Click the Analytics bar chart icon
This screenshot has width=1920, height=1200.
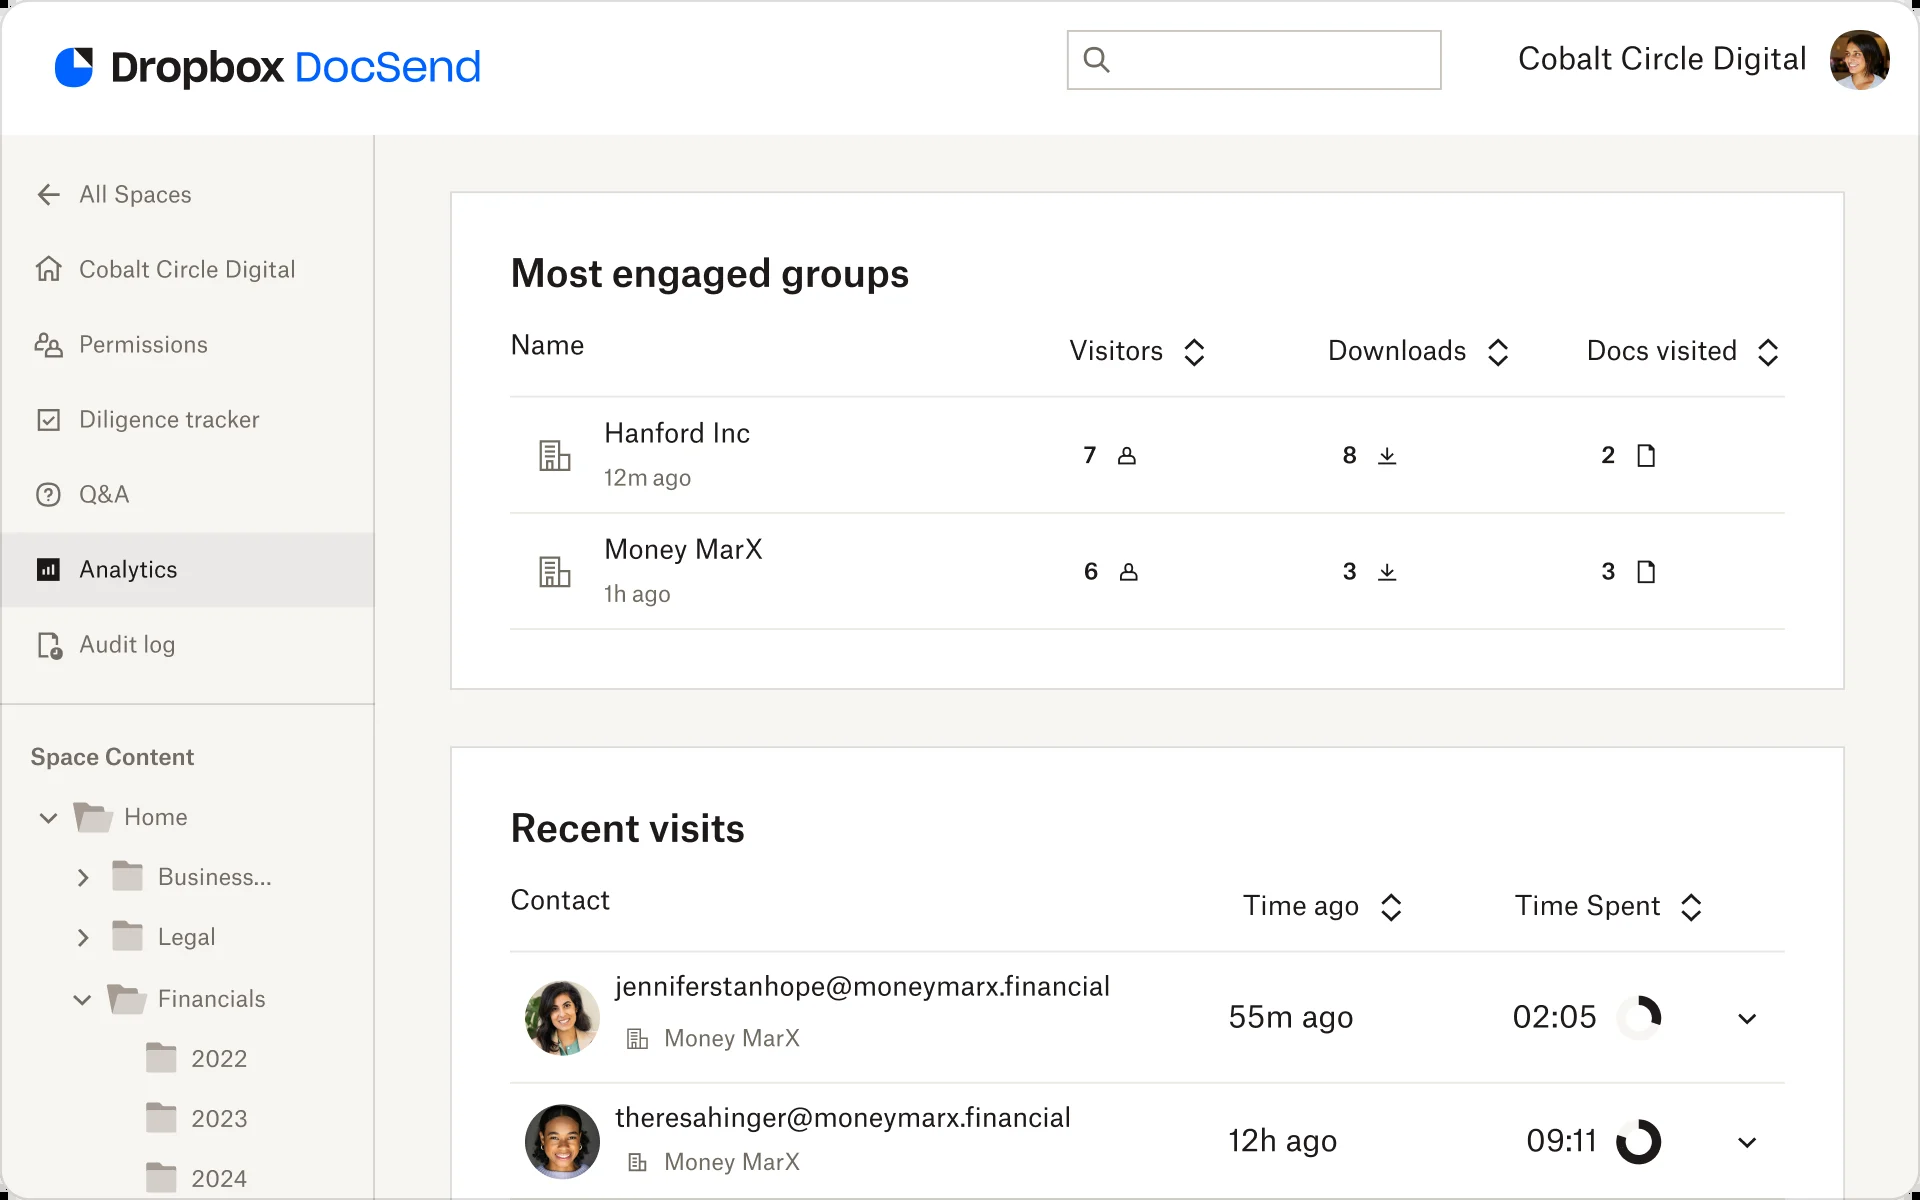(x=49, y=570)
